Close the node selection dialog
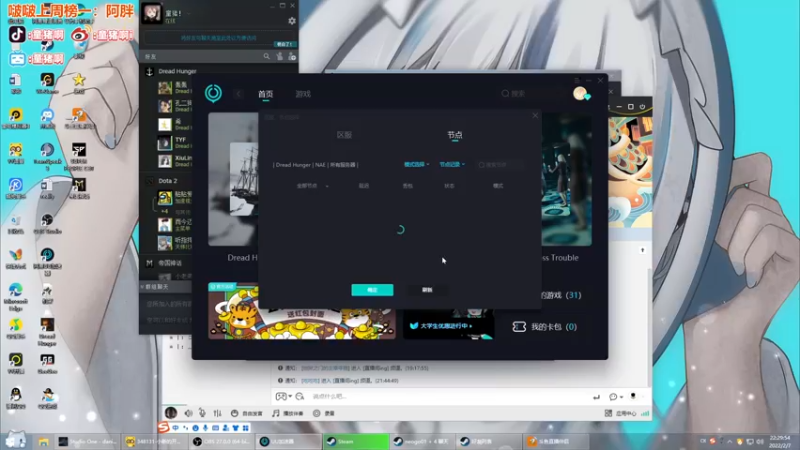Screen dimensions: 800x450 tap(535, 116)
